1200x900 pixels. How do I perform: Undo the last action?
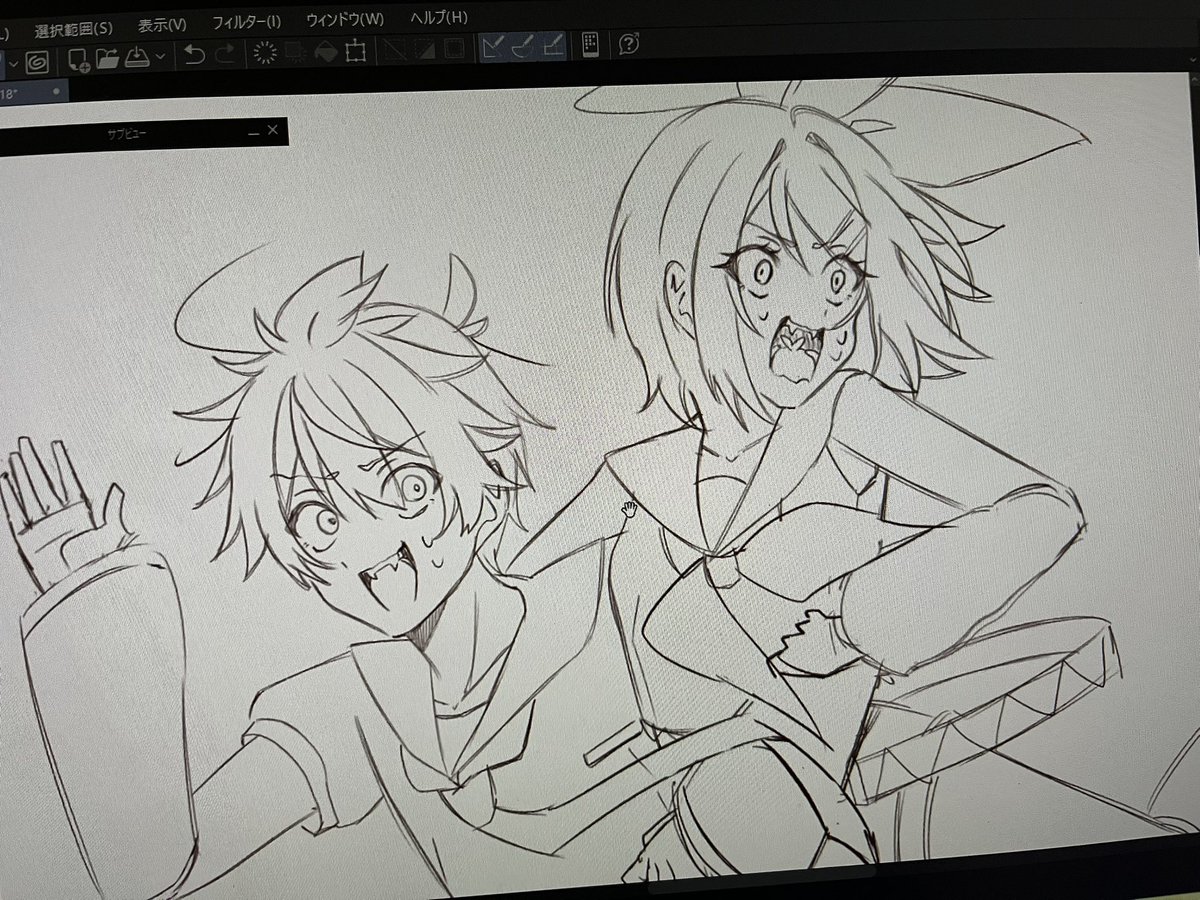(194, 55)
